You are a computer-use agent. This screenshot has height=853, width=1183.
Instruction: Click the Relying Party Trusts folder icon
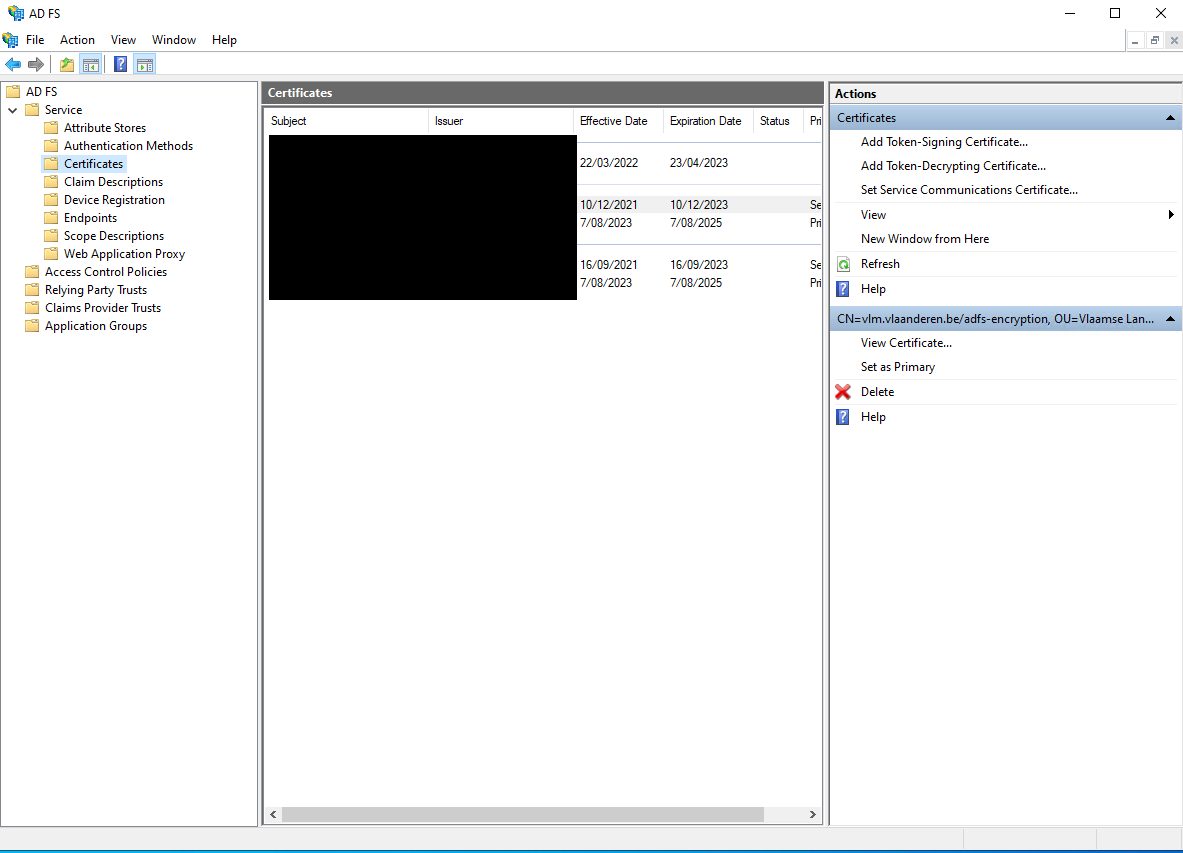[32, 290]
